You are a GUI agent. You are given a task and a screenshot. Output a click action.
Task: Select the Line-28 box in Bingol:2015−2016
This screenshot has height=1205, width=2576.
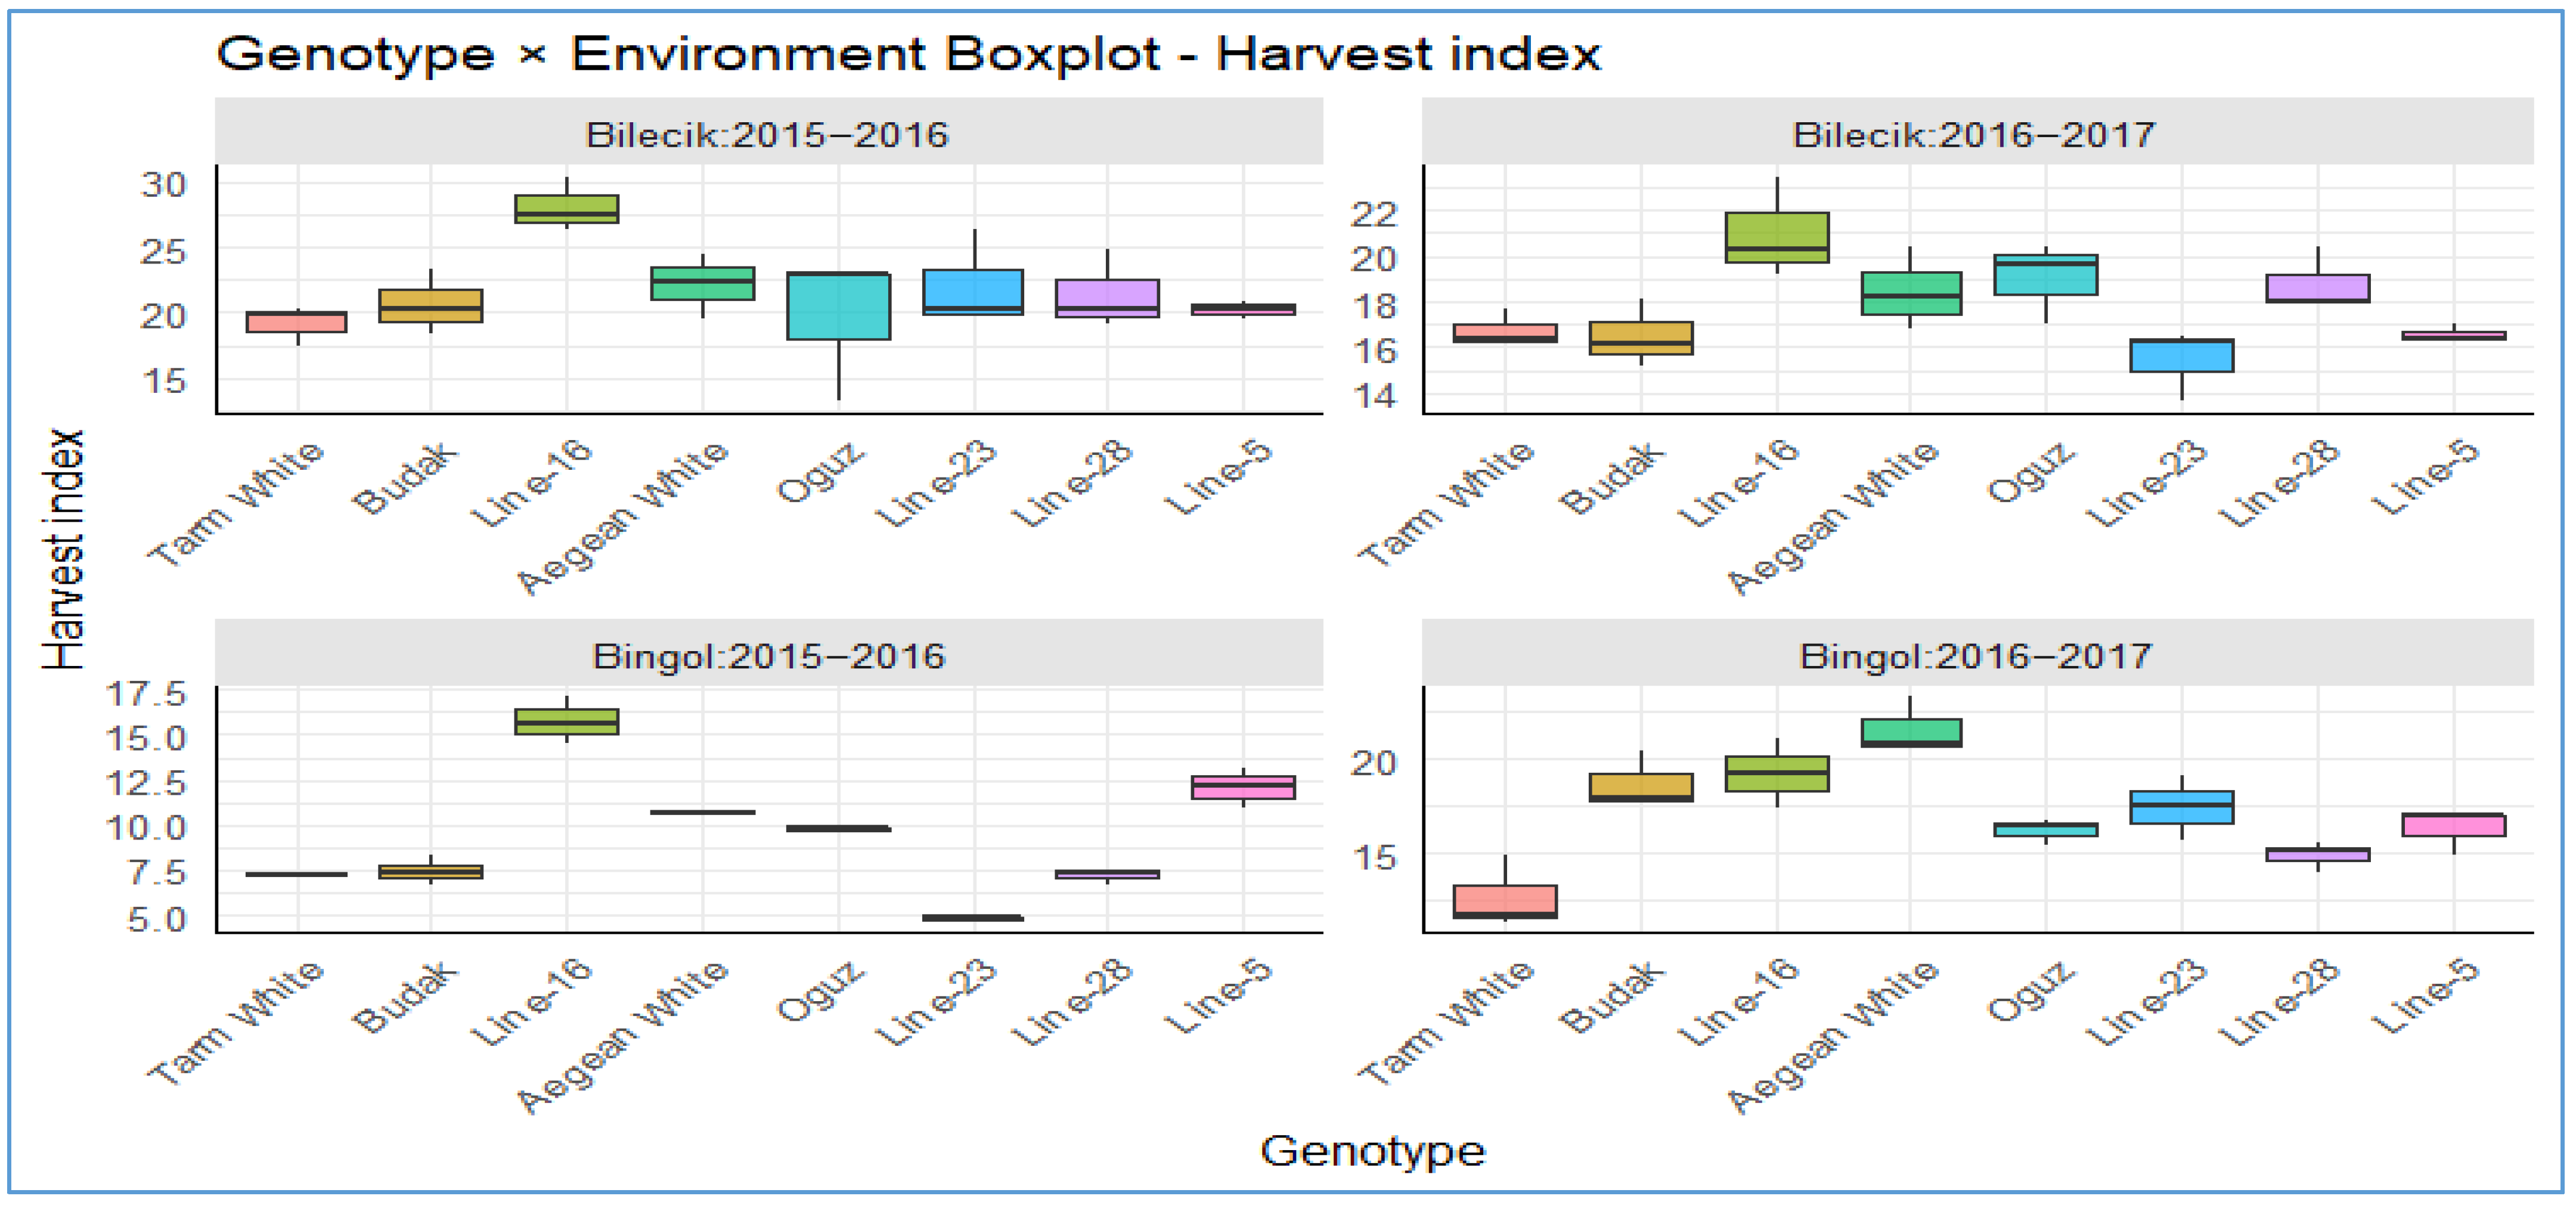click(1107, 874)
